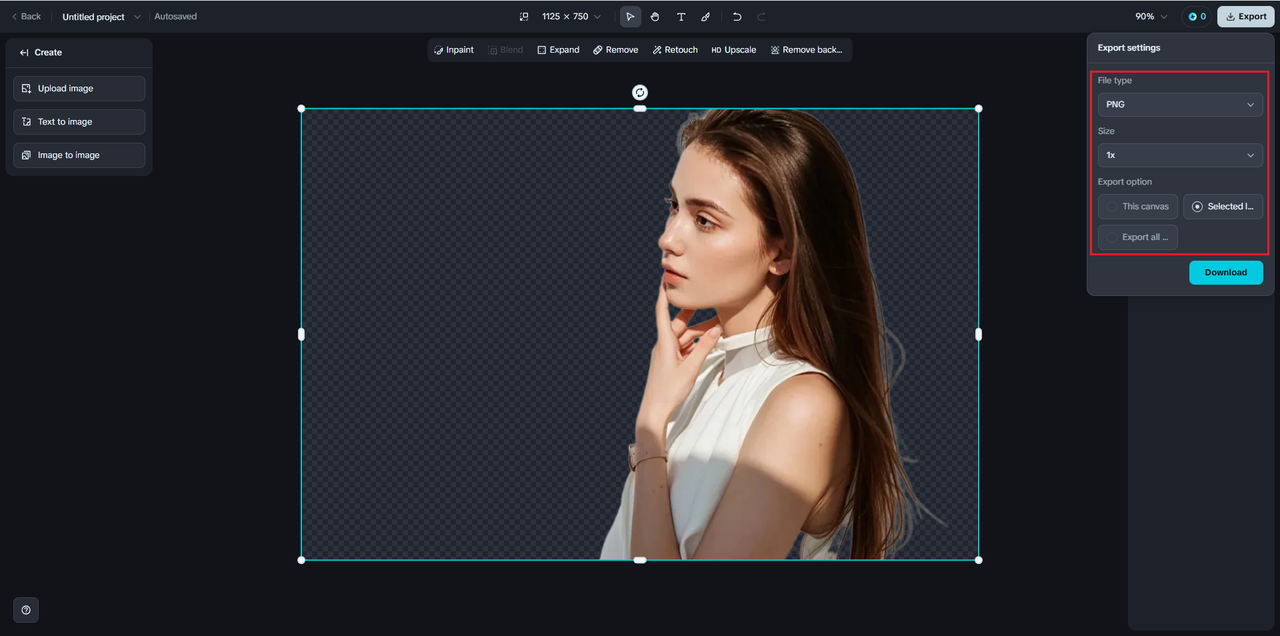Open the 1x size dropdown
The image size is (1280, 636).
pos(1180,156)
